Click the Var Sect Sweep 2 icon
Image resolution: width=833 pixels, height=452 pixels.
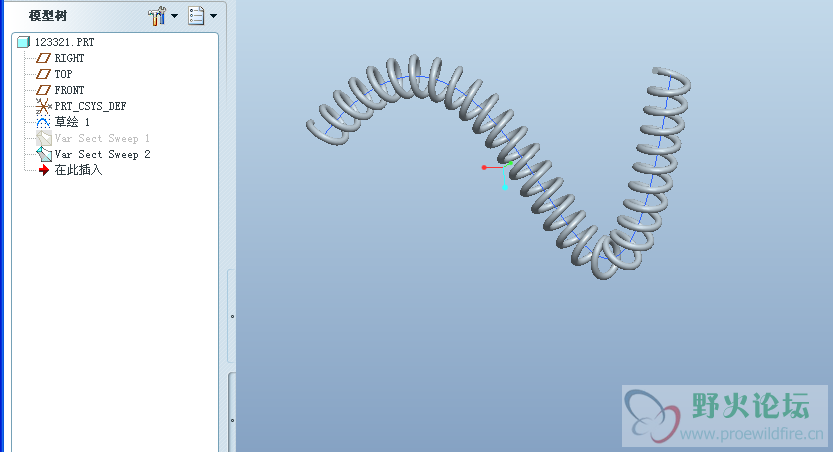pos(43,155)
